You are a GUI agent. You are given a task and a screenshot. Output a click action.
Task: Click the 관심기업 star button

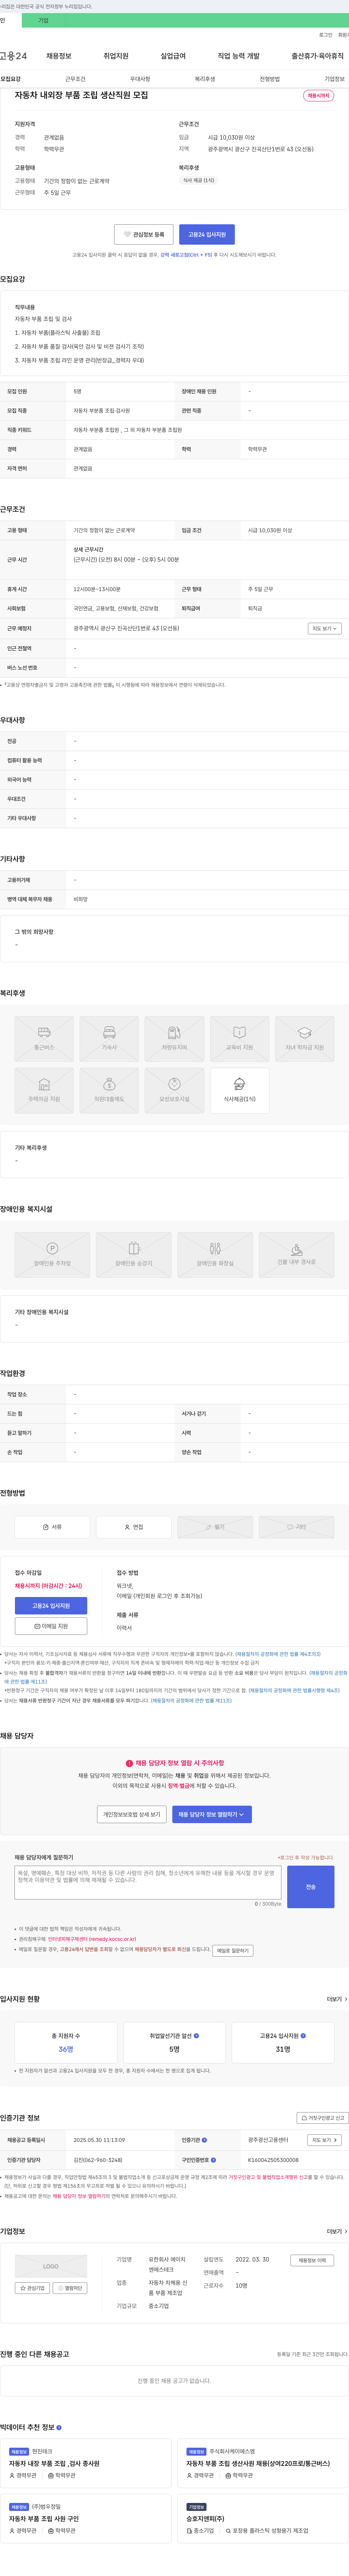click(x=32, y=2288)
